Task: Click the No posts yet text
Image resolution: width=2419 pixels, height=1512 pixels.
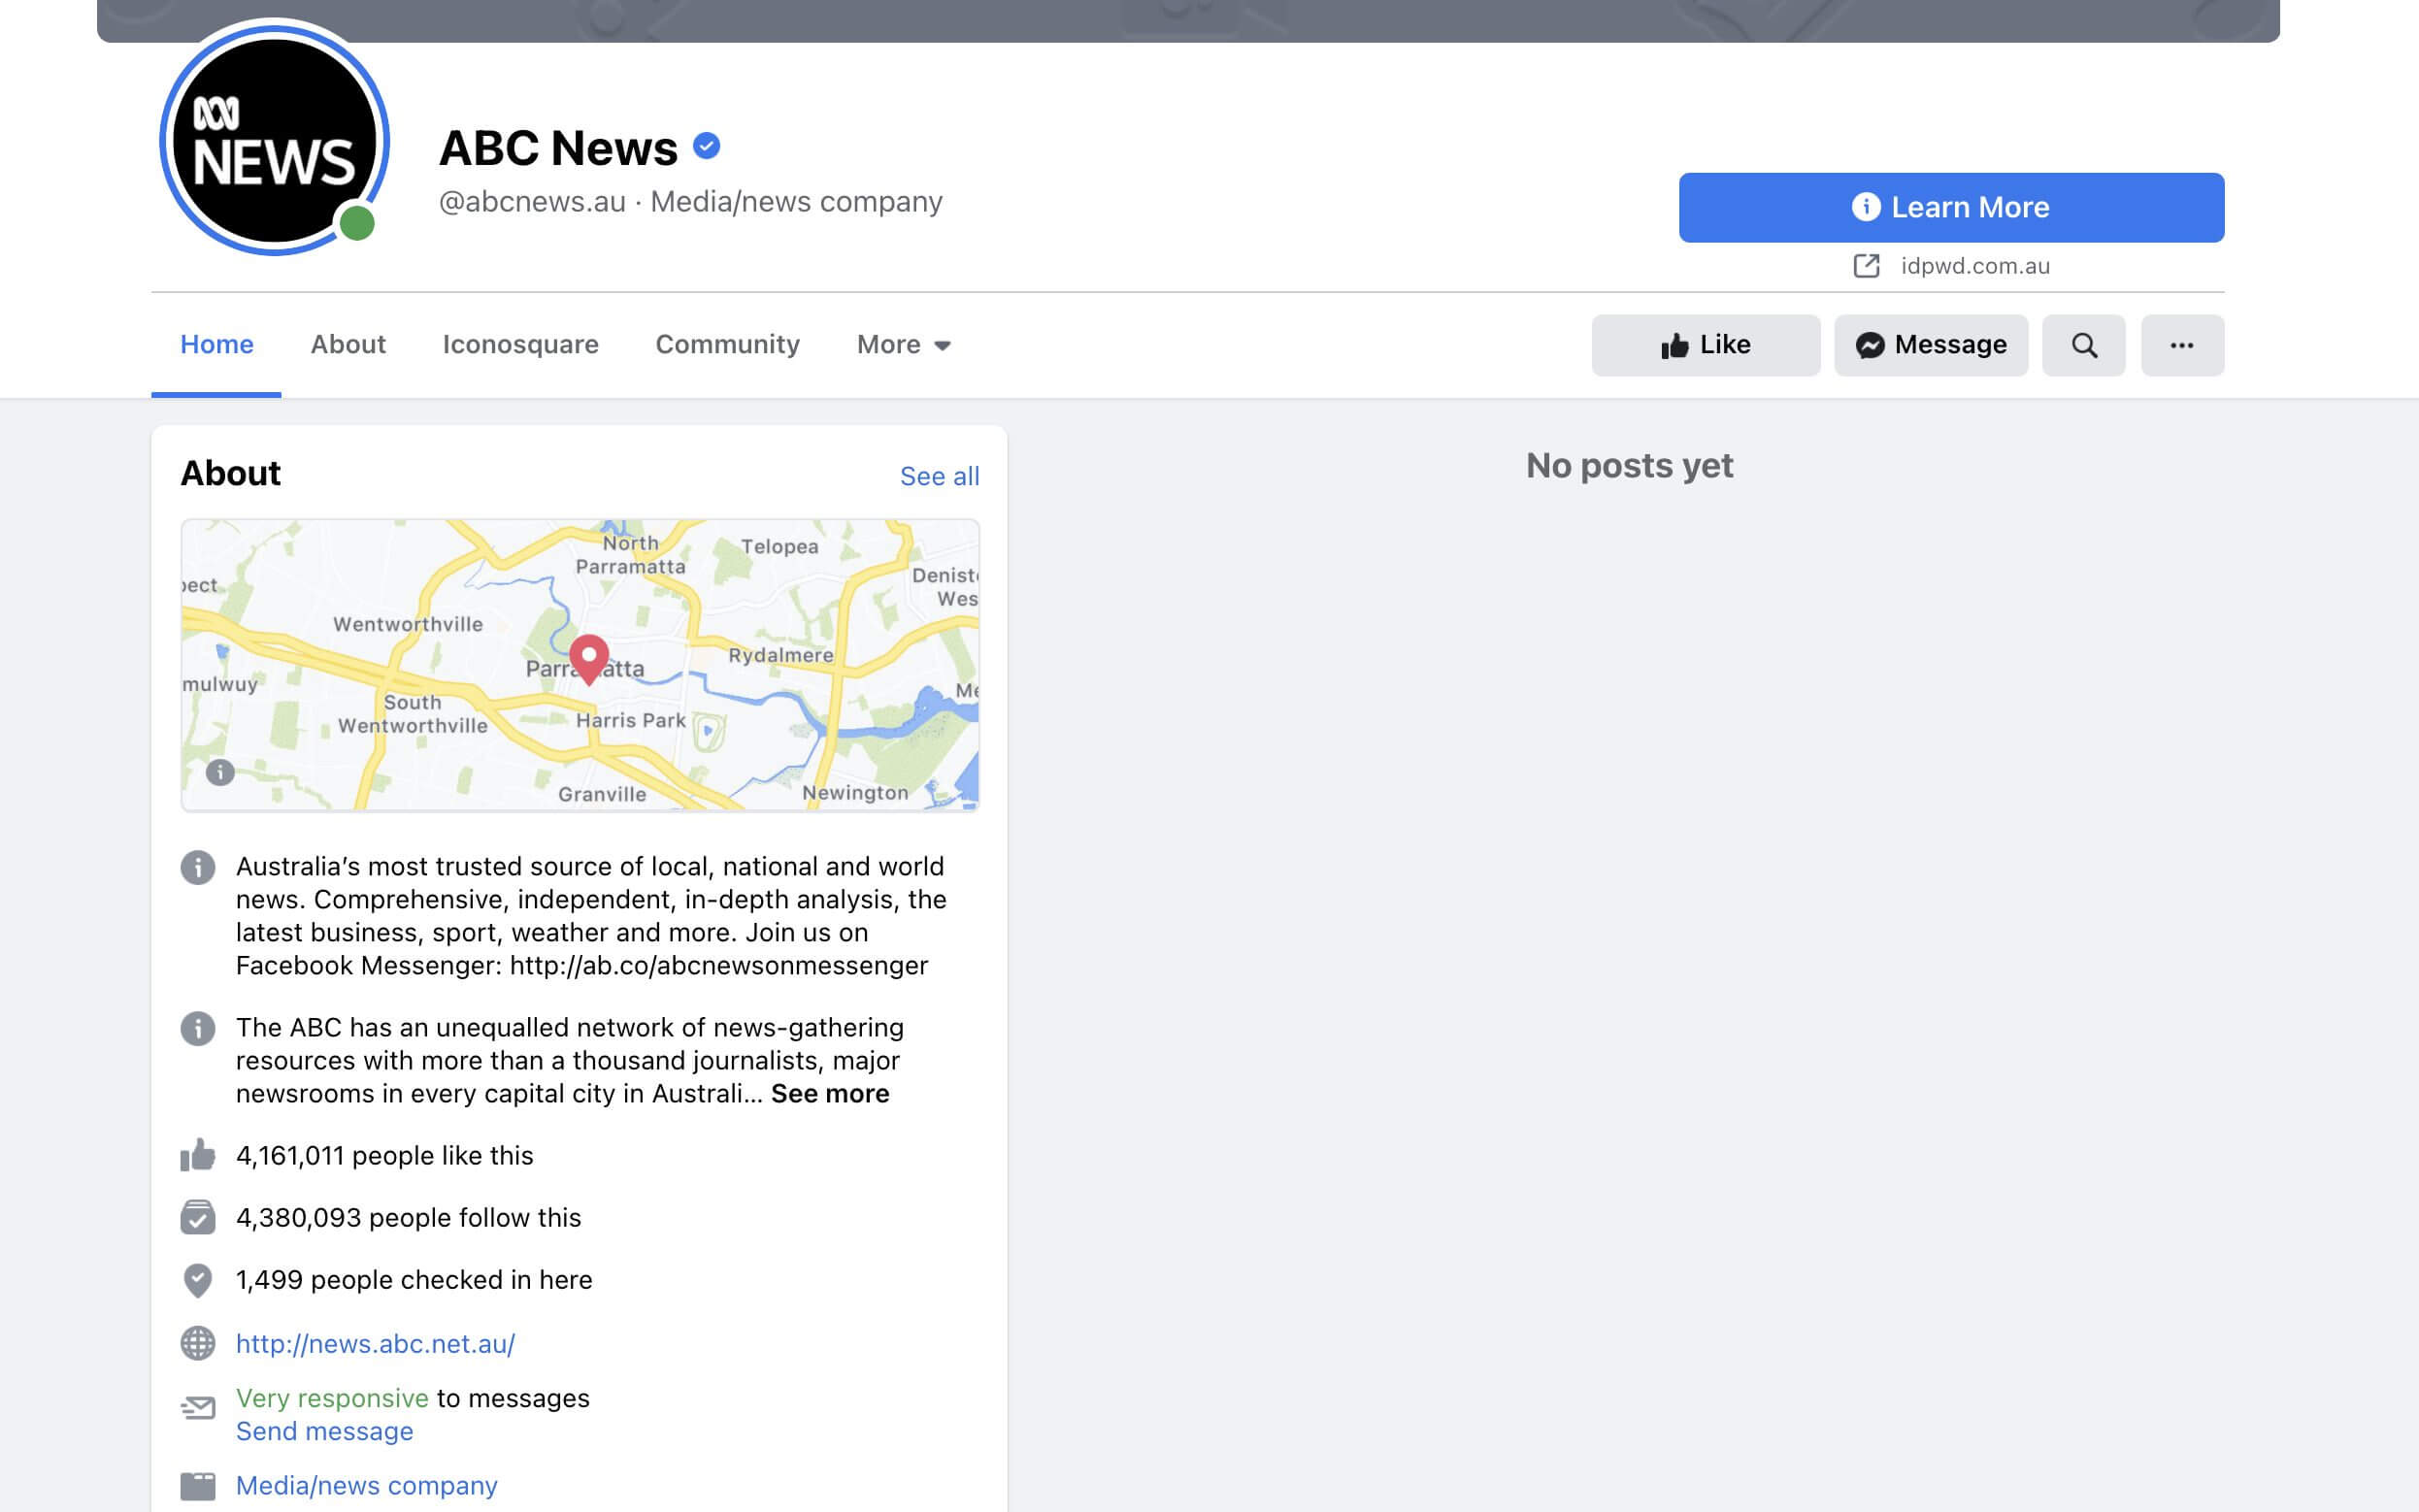Action: 1629,466
